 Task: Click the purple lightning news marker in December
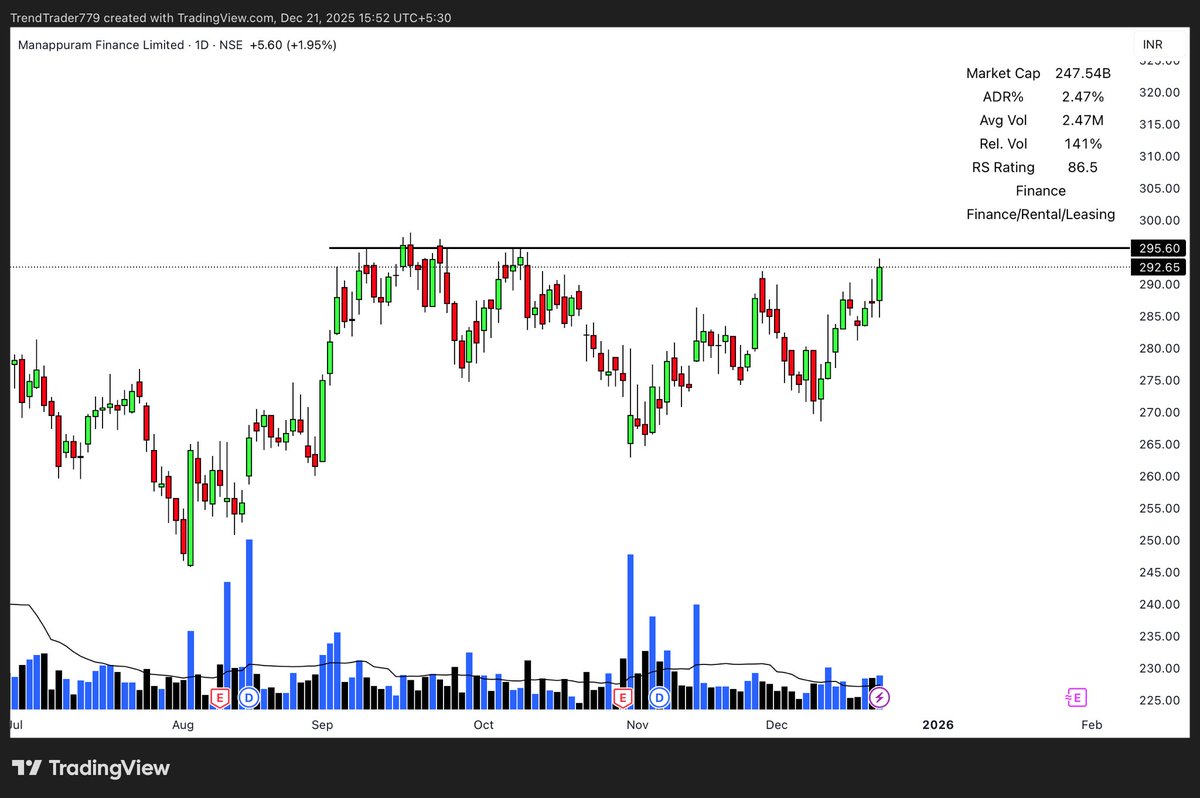point(880,697)
